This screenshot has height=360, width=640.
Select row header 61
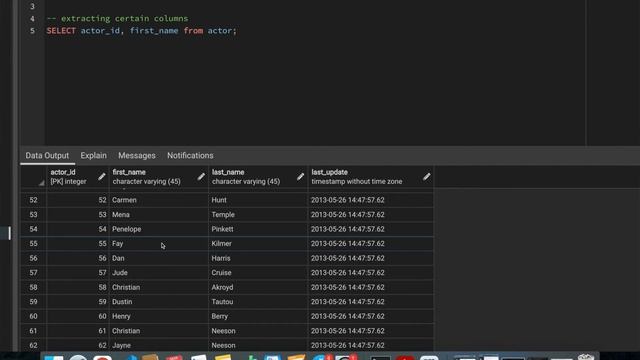click(x=33, y=331)
